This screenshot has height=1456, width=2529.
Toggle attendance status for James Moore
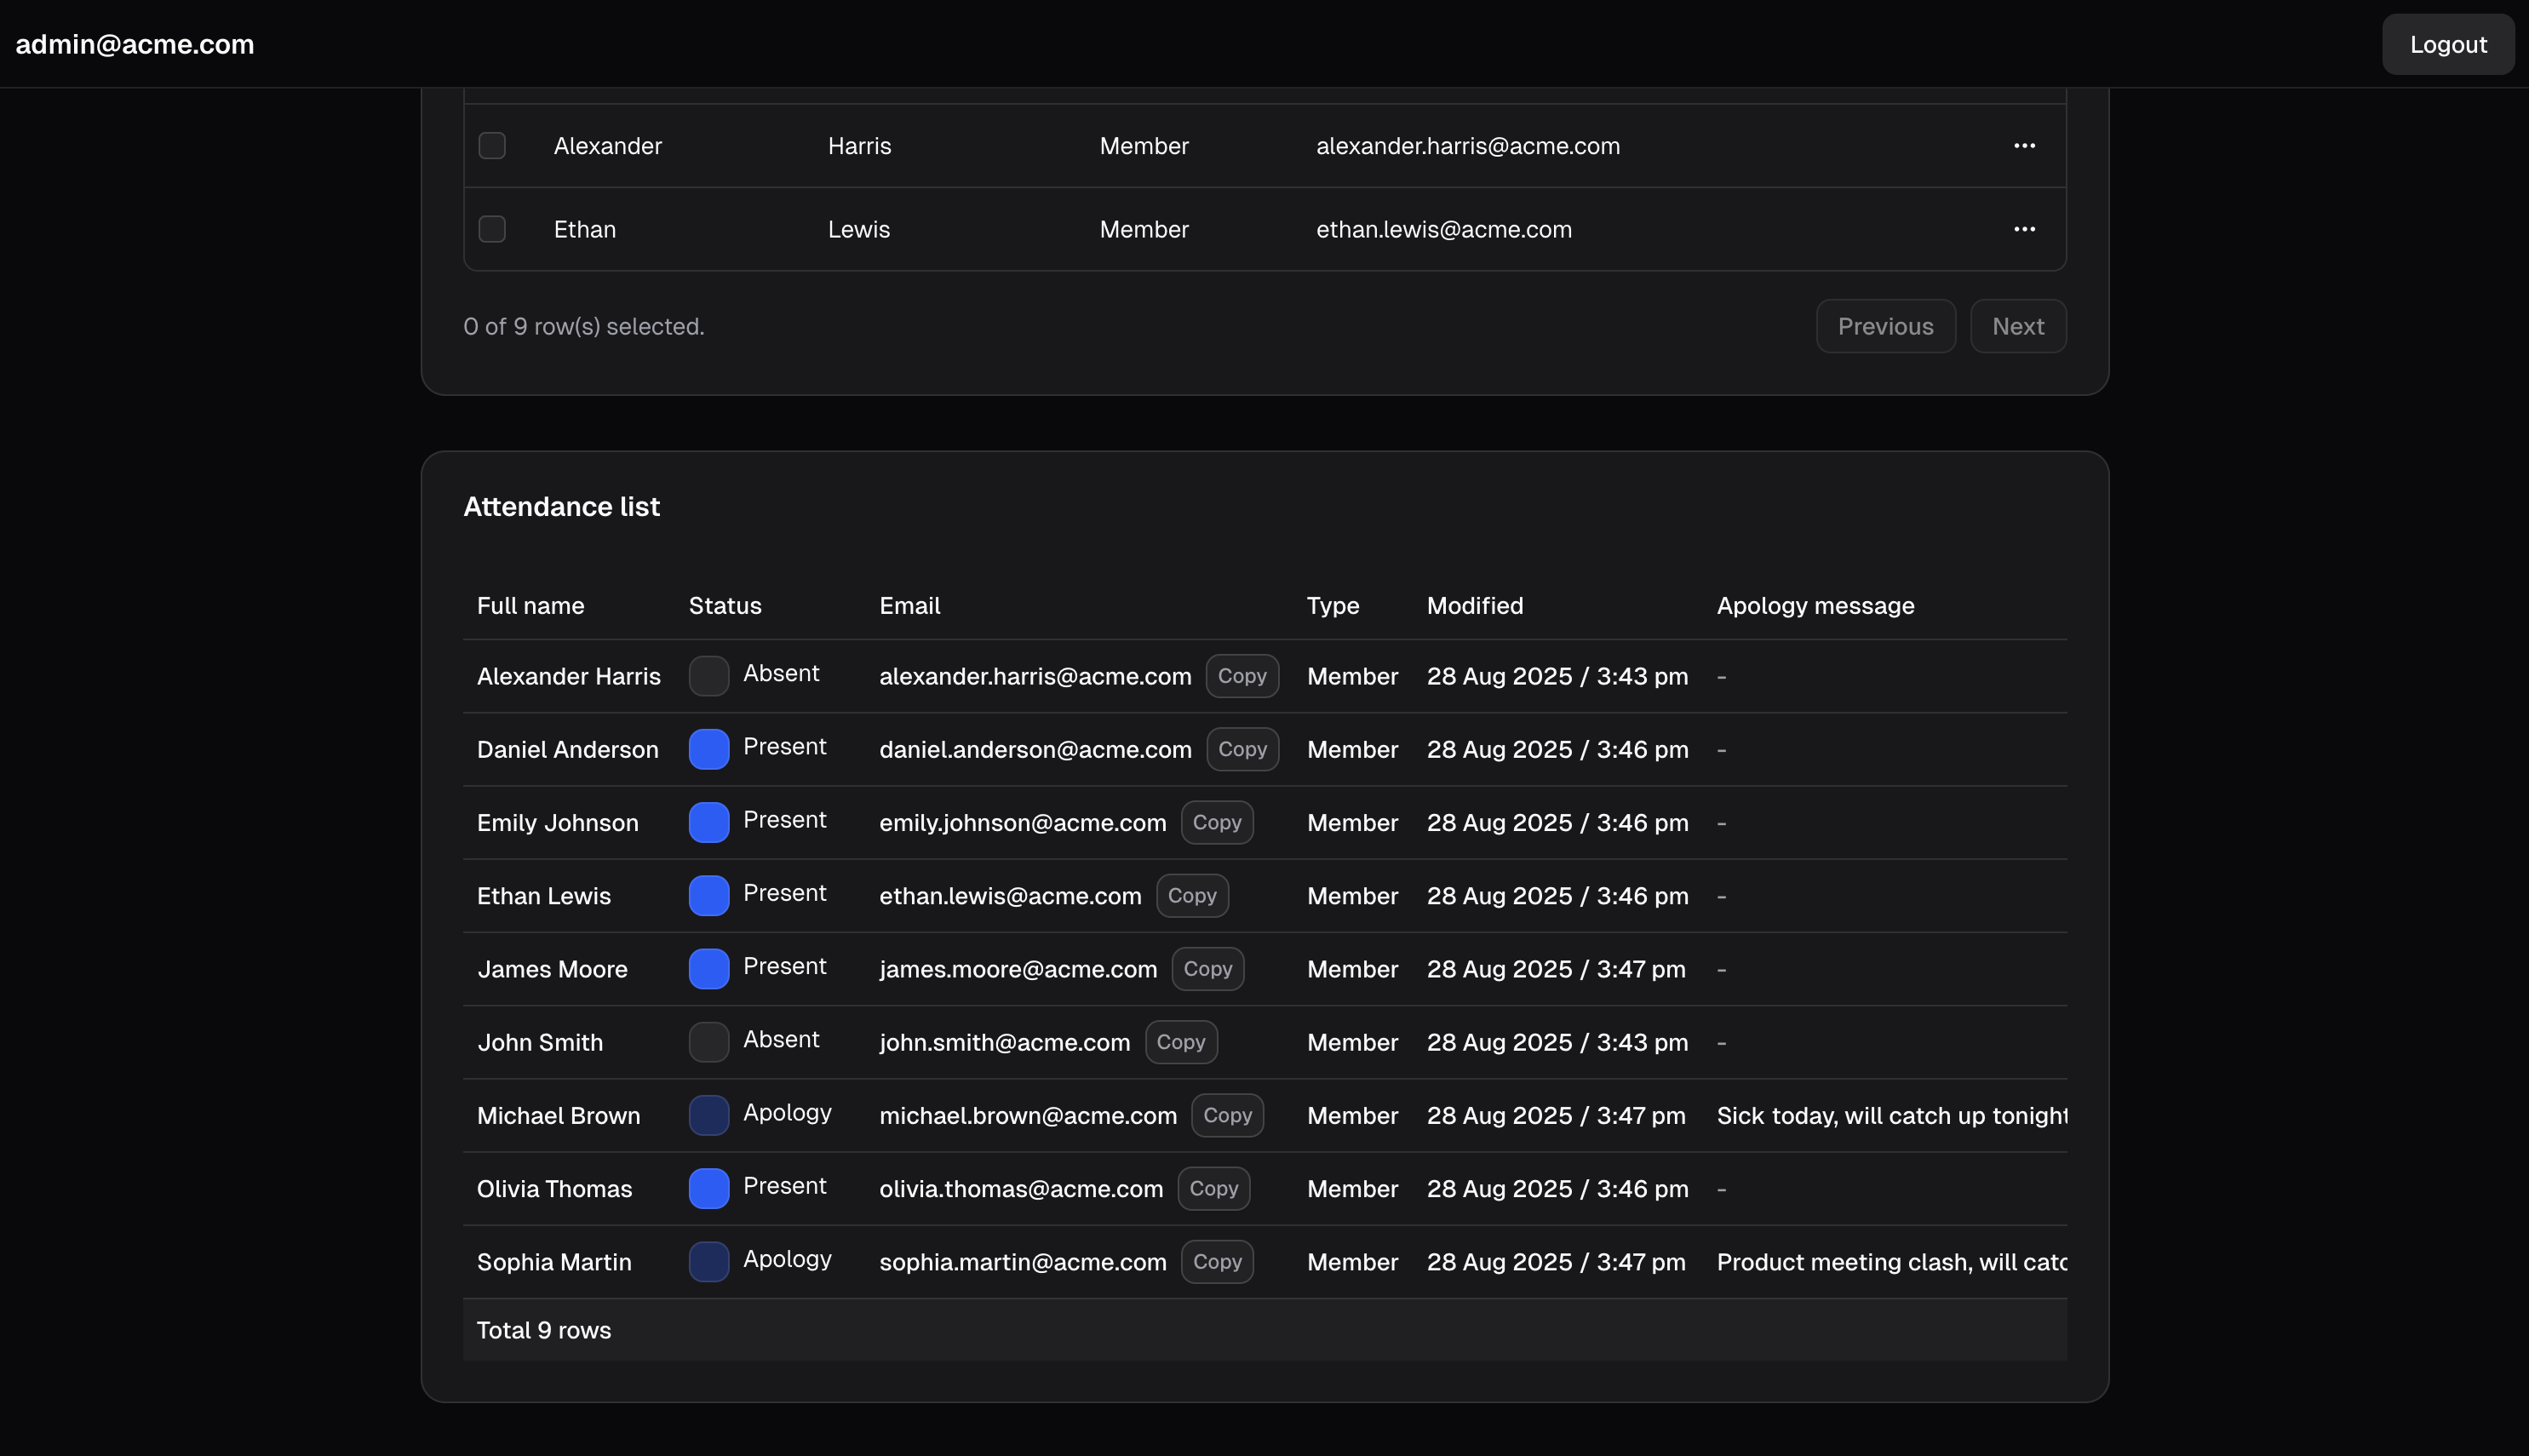(709, 968)
